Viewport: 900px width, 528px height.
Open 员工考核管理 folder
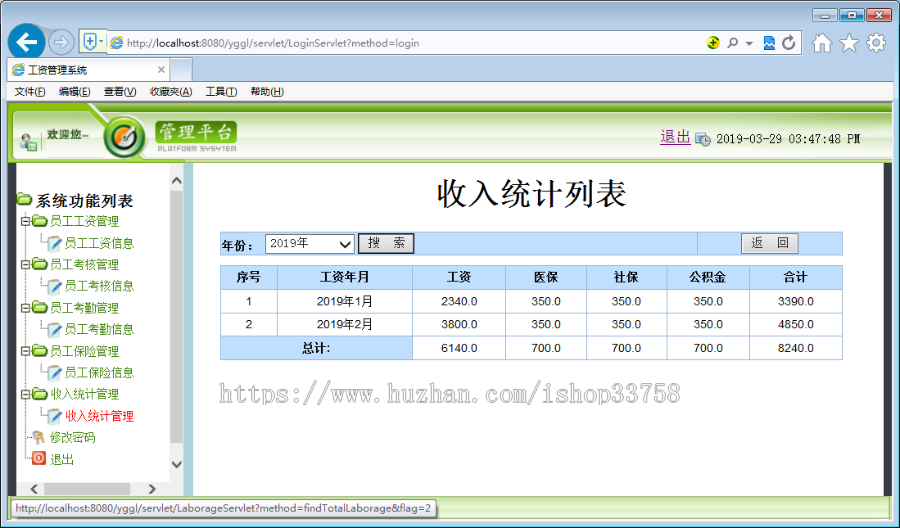click(84, 265)
